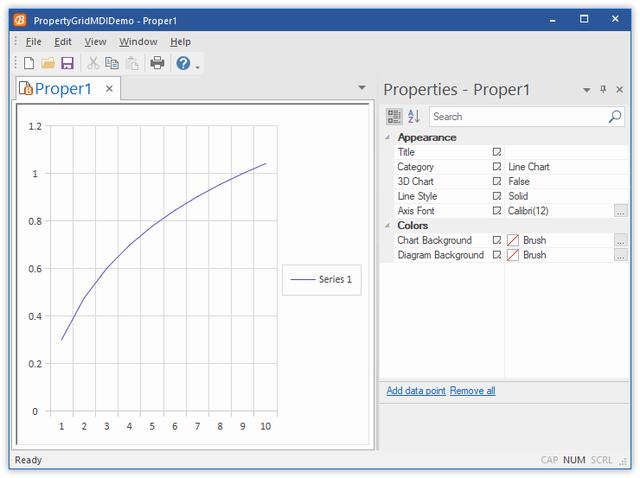640x478 pixels.
Task: Click the 3D Chart property marker box
Action: [496, 182]
